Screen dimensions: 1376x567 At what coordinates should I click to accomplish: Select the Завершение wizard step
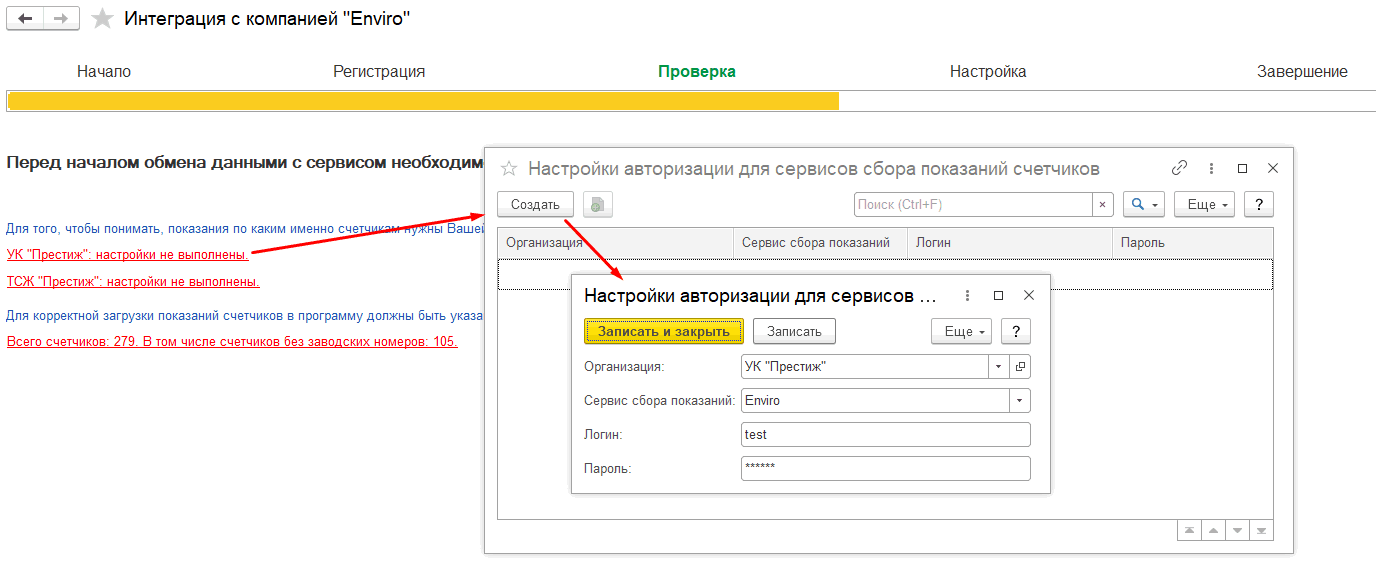[1302, 72]
